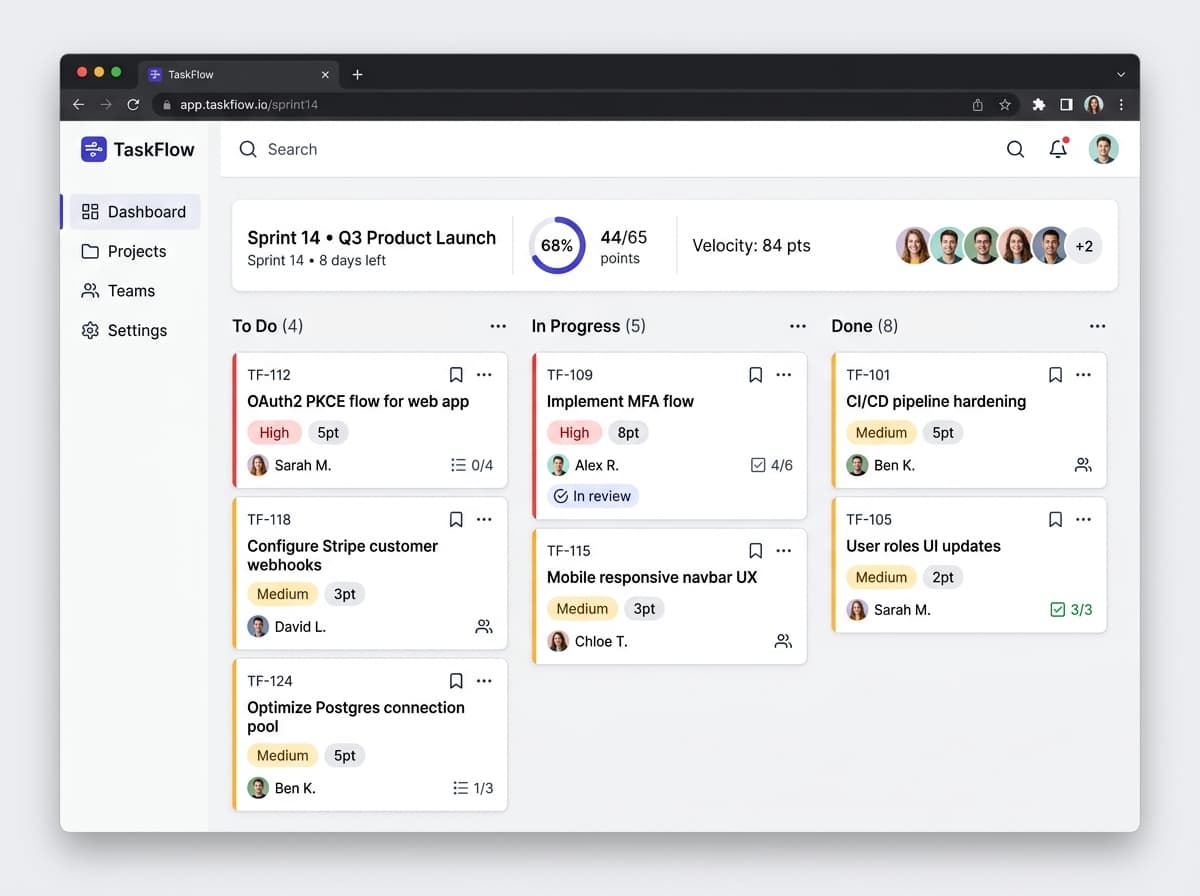Click the TaskFlow logo icon
Viewport: 1200px width, 896px height.
click(93, 149)
